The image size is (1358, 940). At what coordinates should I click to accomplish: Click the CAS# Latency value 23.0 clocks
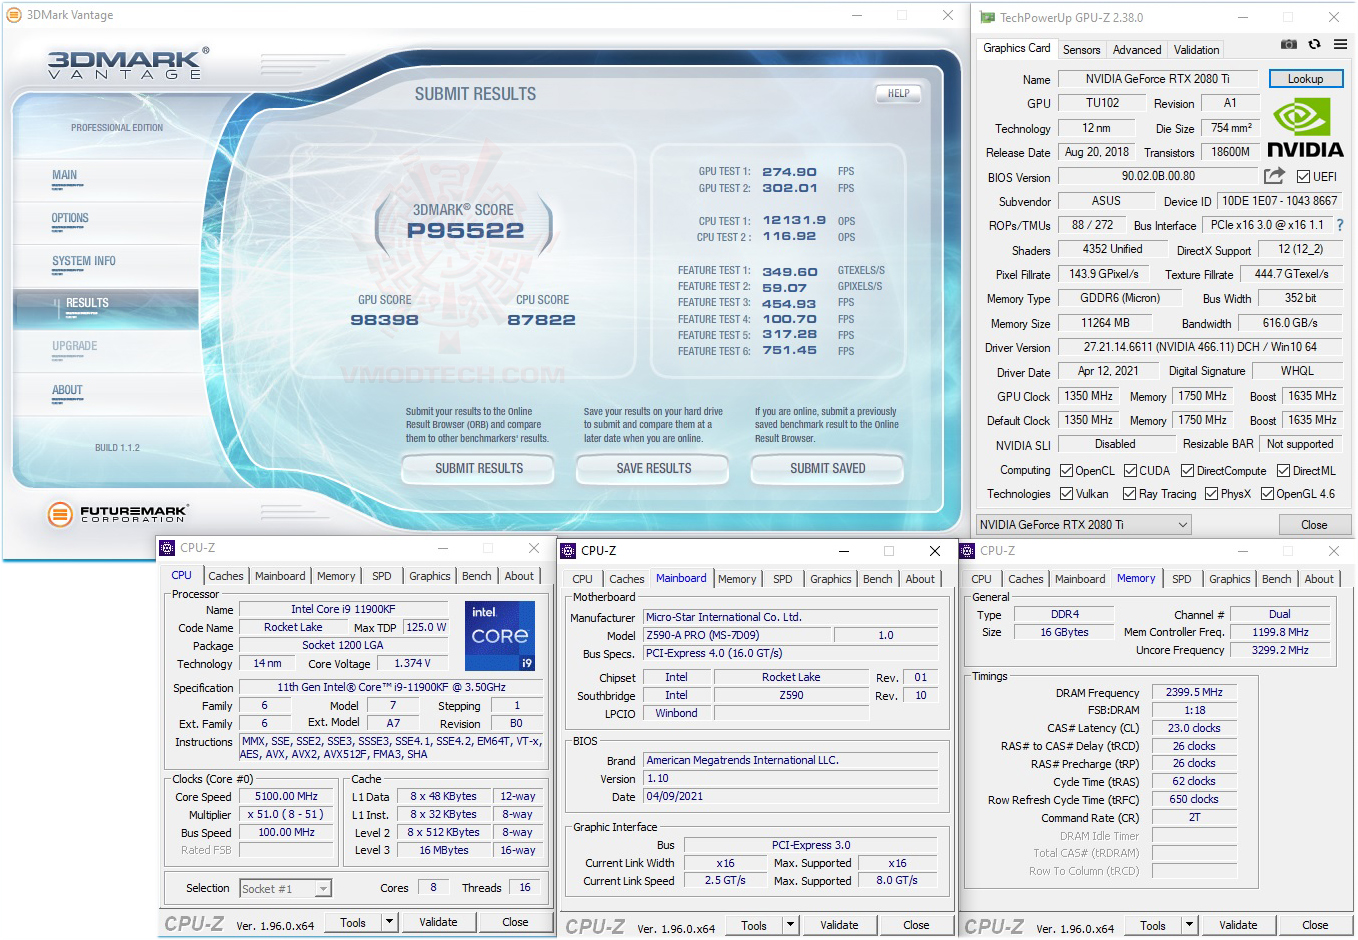pyautogui.click(x=1194, y=728)
